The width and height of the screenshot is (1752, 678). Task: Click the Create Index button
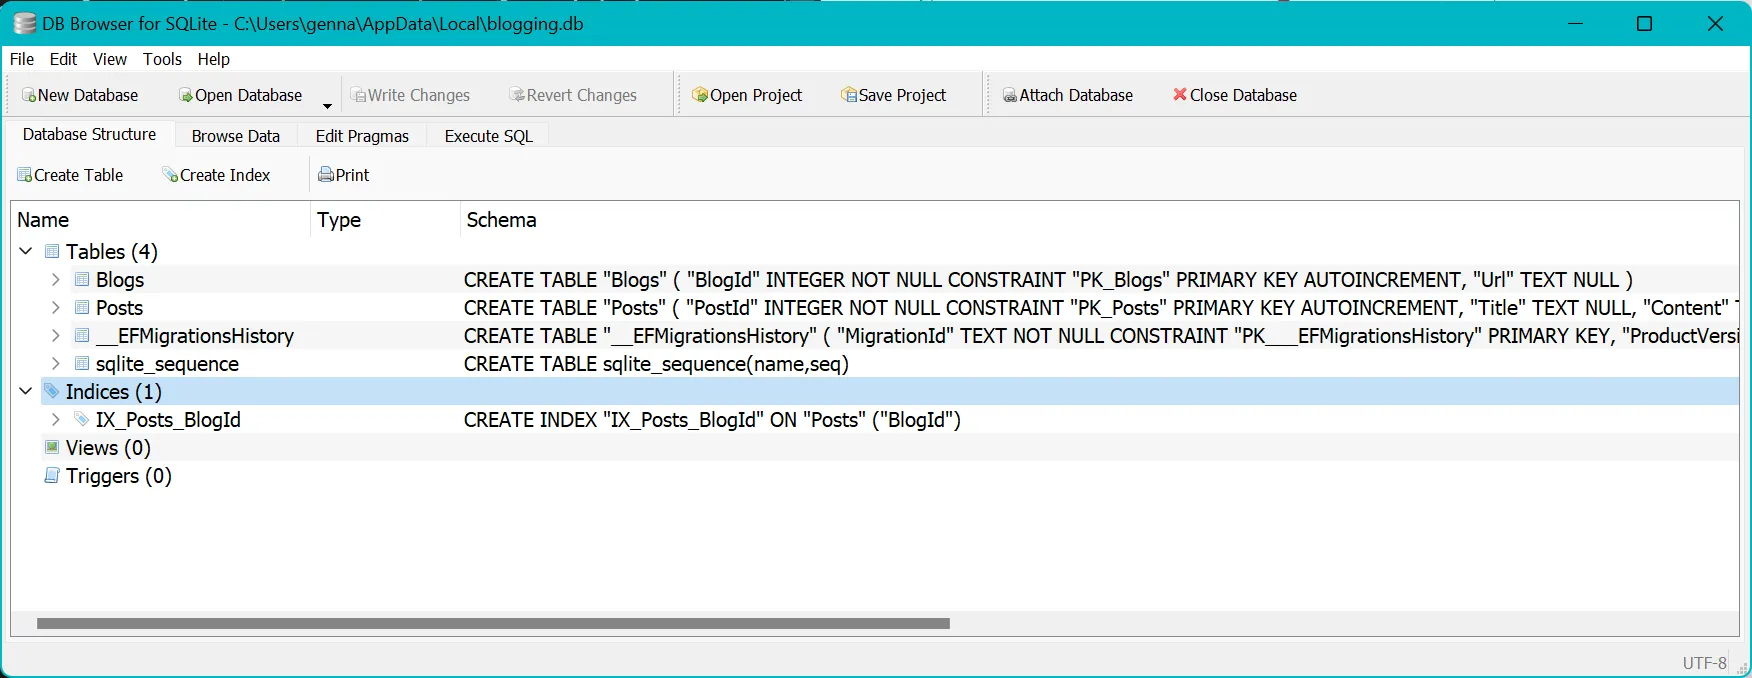point(216,175)
